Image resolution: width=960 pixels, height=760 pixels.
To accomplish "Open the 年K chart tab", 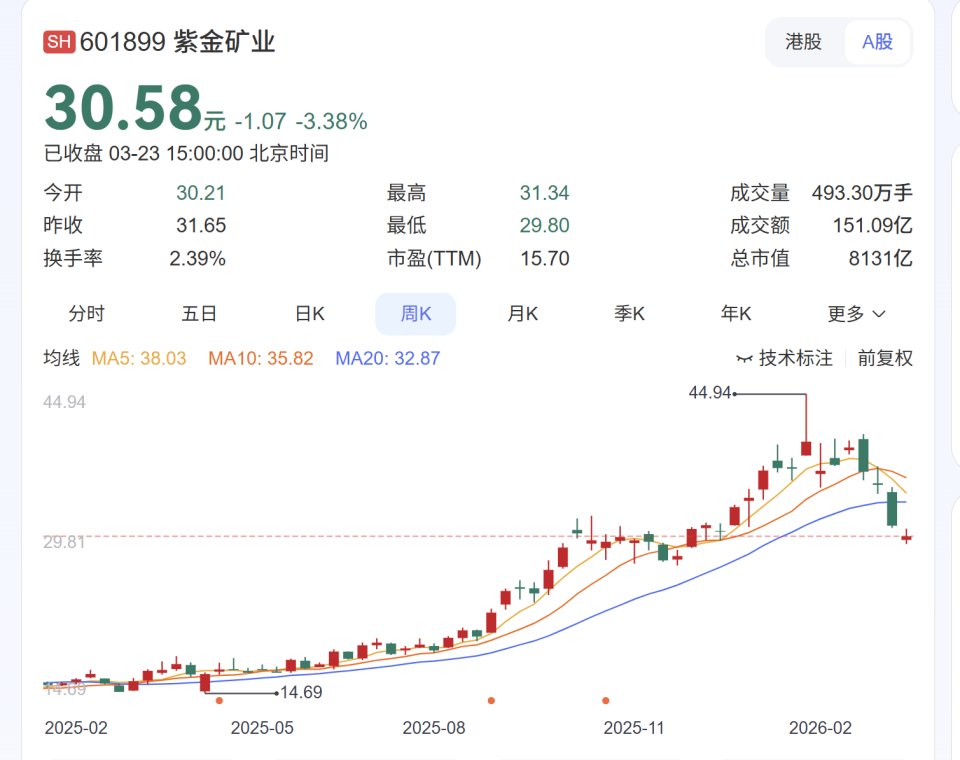I will 736,314.
